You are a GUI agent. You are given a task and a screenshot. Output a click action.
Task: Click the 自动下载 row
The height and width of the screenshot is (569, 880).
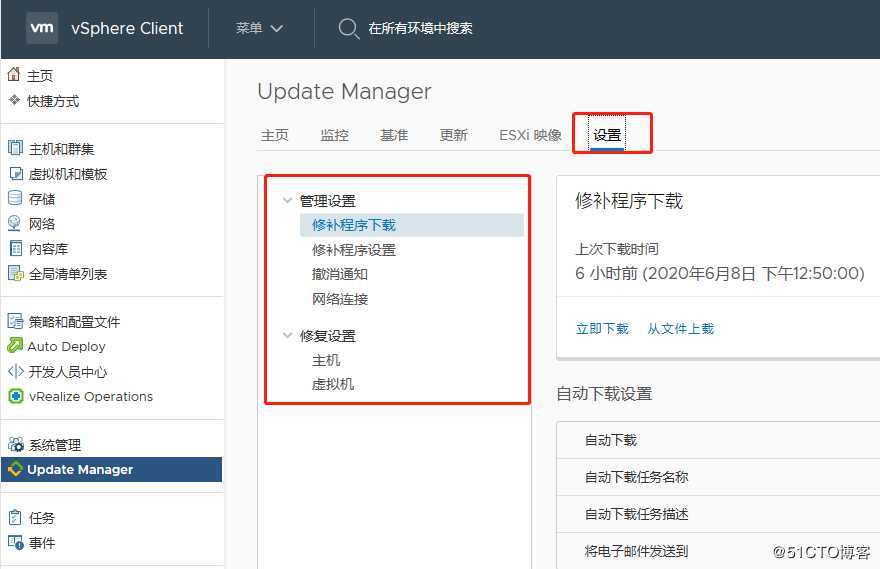click(x=718, y=440)
